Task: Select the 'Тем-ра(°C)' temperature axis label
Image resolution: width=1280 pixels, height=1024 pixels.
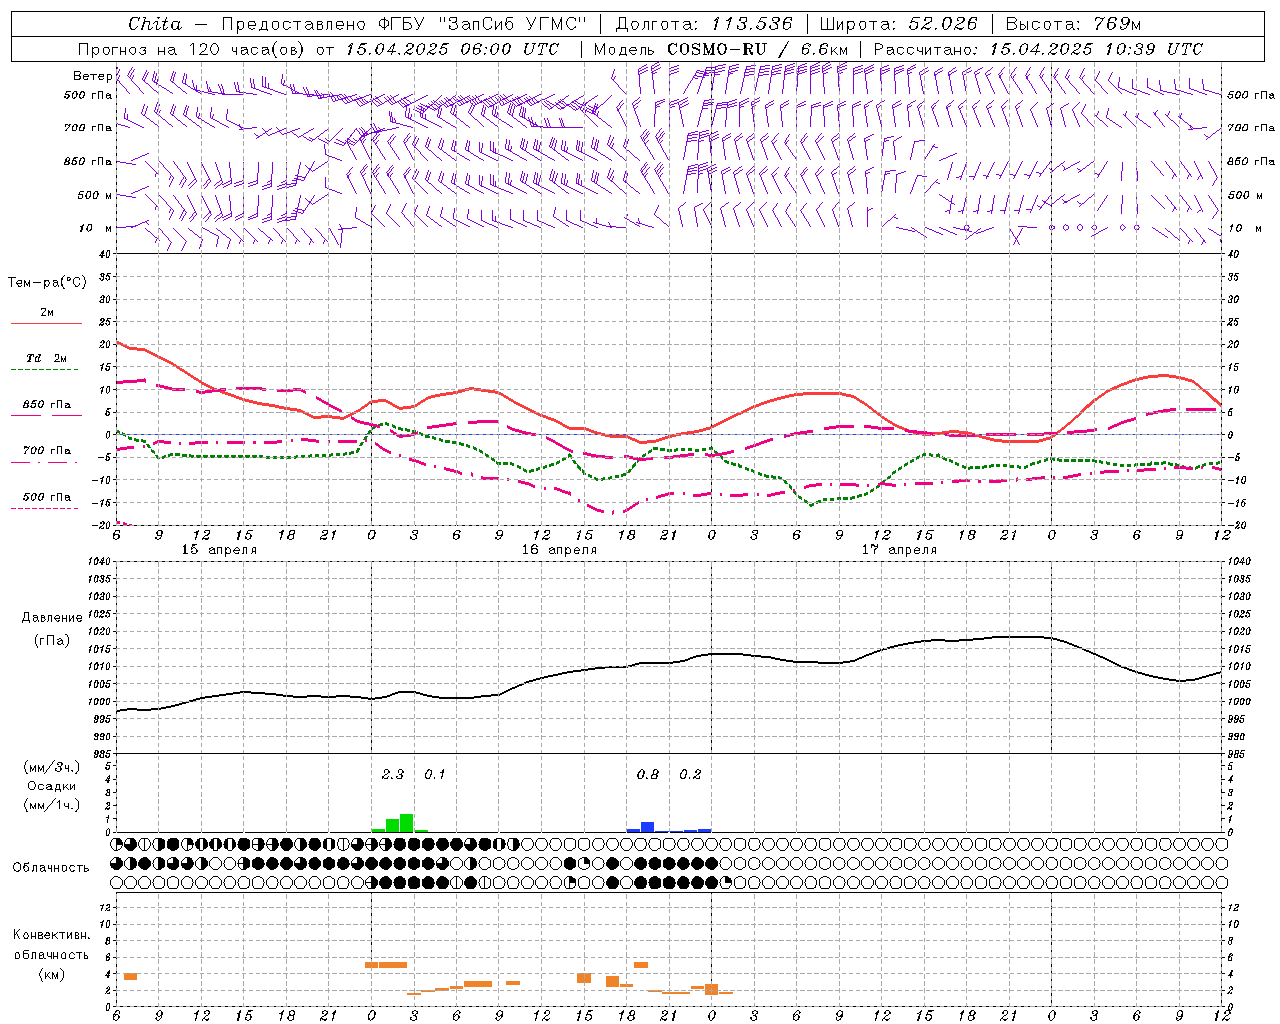Action: [47, 283]
